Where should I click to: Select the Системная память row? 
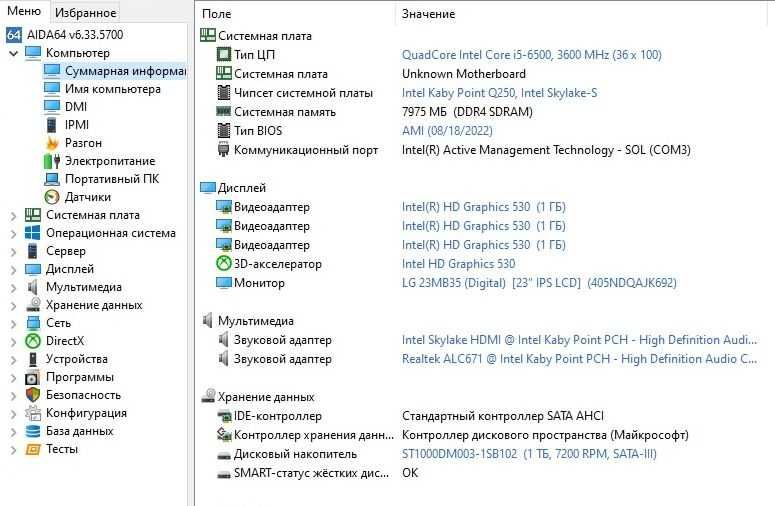485,112
